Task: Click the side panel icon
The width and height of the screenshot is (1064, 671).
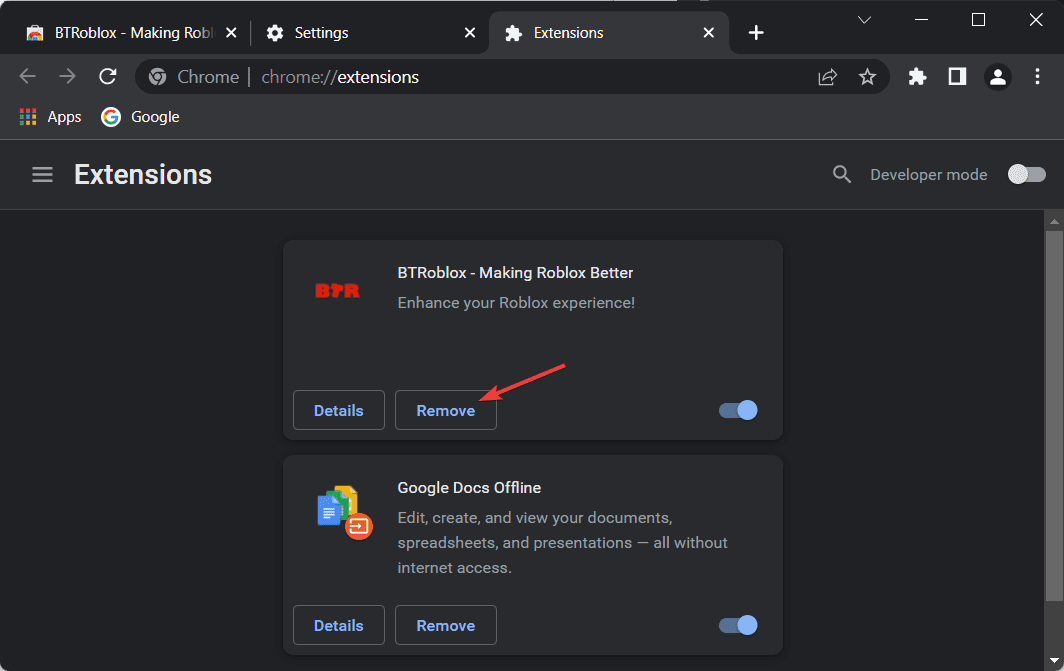Action: point(957,76)
